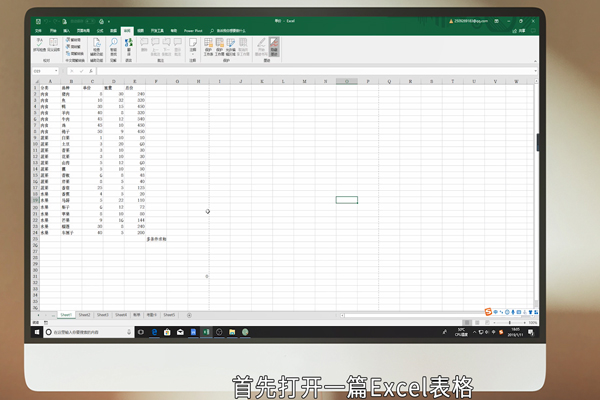Open the Translate tool
This screenshot has height=400, width=600.
pyautogui.click(x=129, y=47)
